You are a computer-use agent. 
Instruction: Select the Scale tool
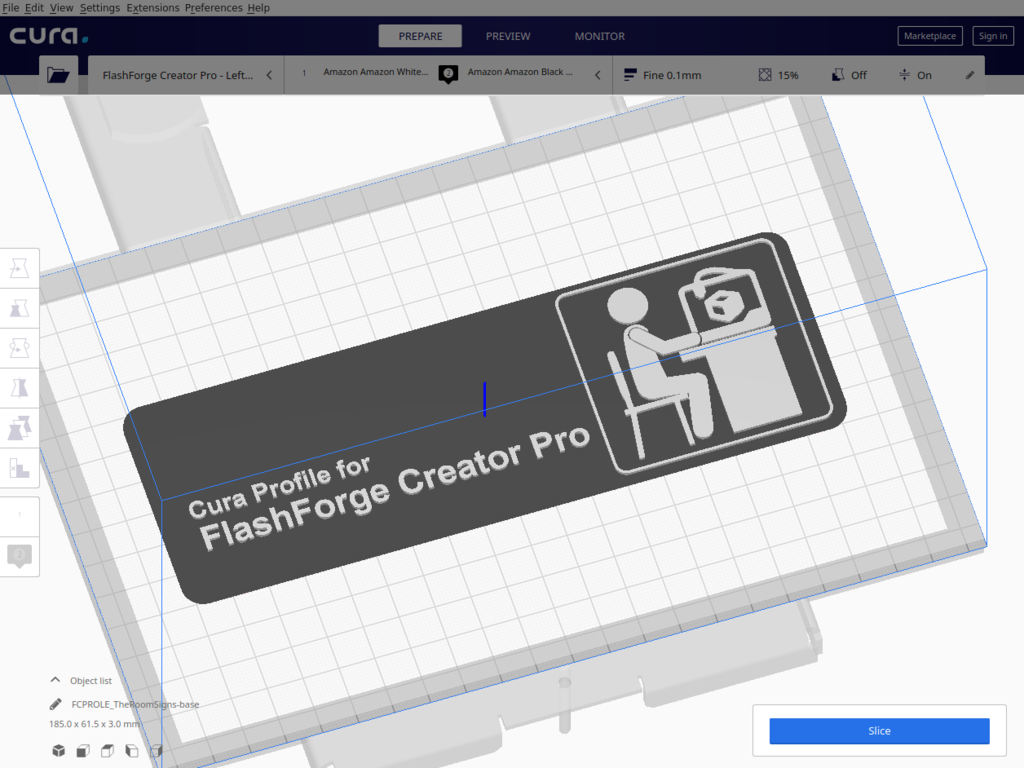[x=20, y=308]
